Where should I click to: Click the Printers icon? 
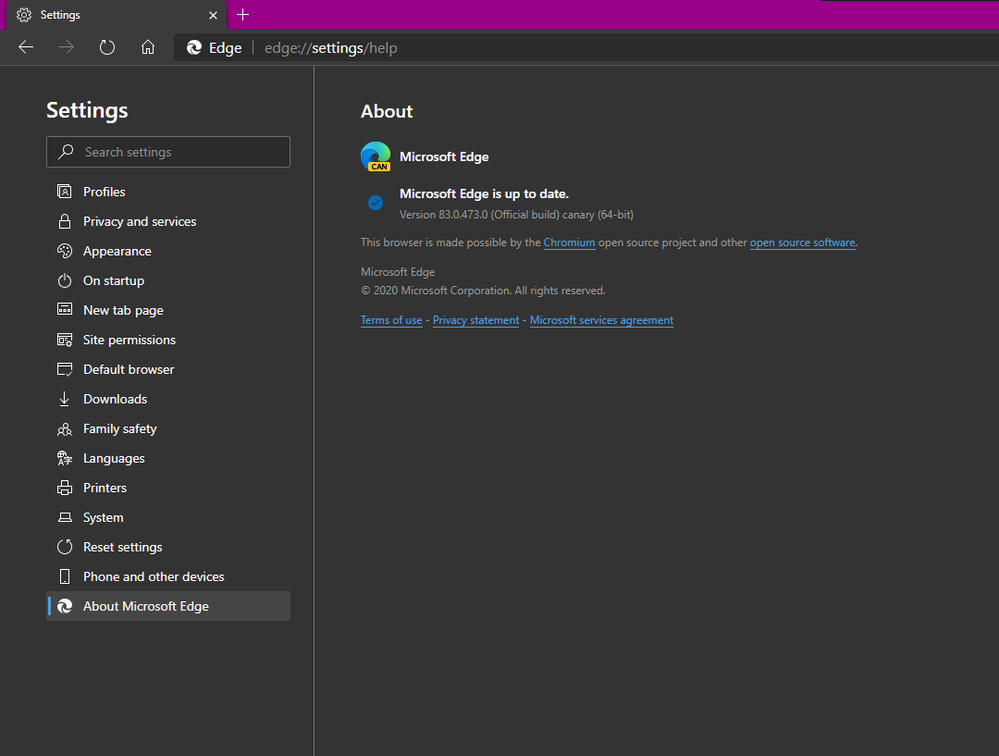click(64, 488)
